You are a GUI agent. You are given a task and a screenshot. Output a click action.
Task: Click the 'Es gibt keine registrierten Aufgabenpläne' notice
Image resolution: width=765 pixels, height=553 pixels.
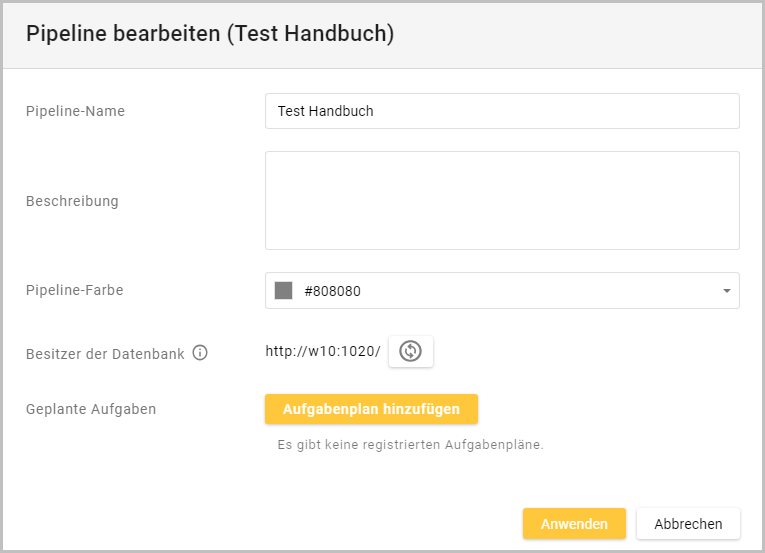click(x=410, y=445)
